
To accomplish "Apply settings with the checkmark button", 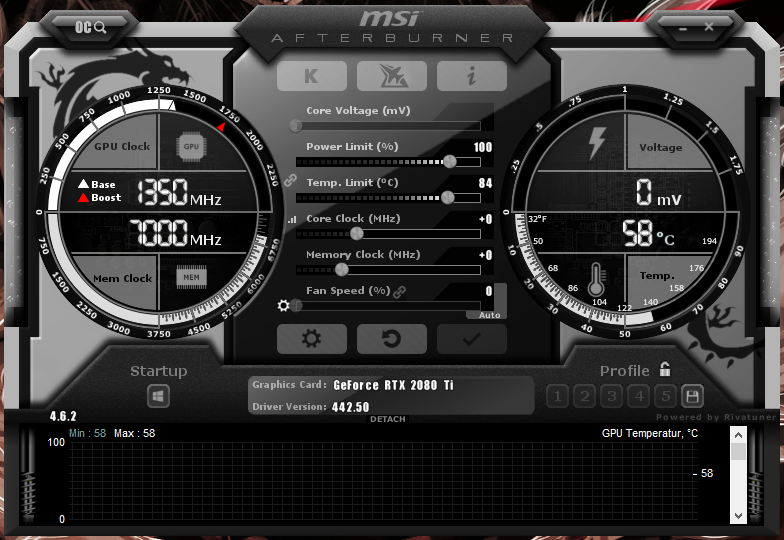I will point(472,338).
